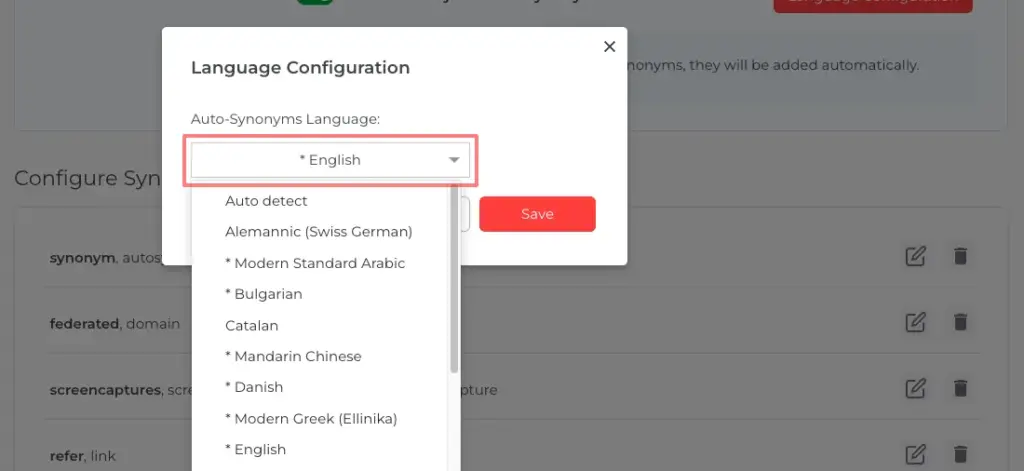1024x471 pixels.
Task: Delete the synonym row entry
Action: [x=960, y=257]
